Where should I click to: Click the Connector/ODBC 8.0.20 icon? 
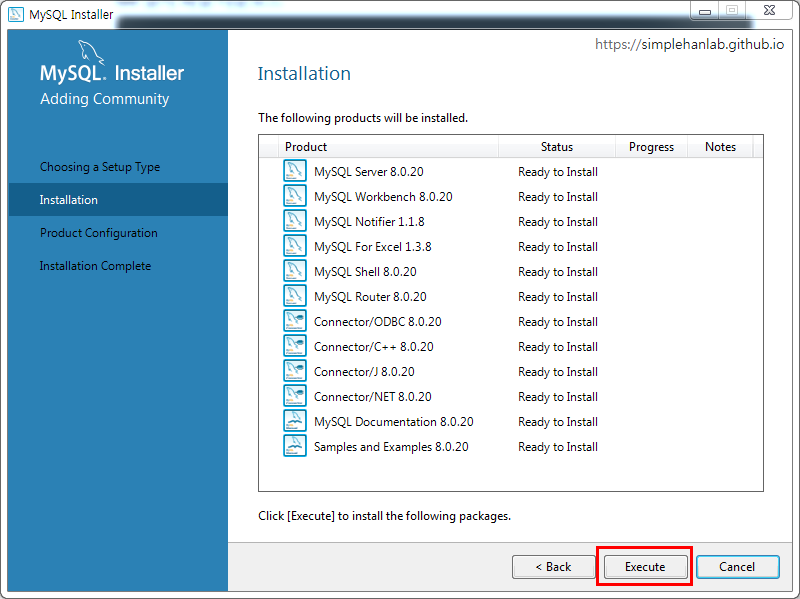[x=294, y=321]
